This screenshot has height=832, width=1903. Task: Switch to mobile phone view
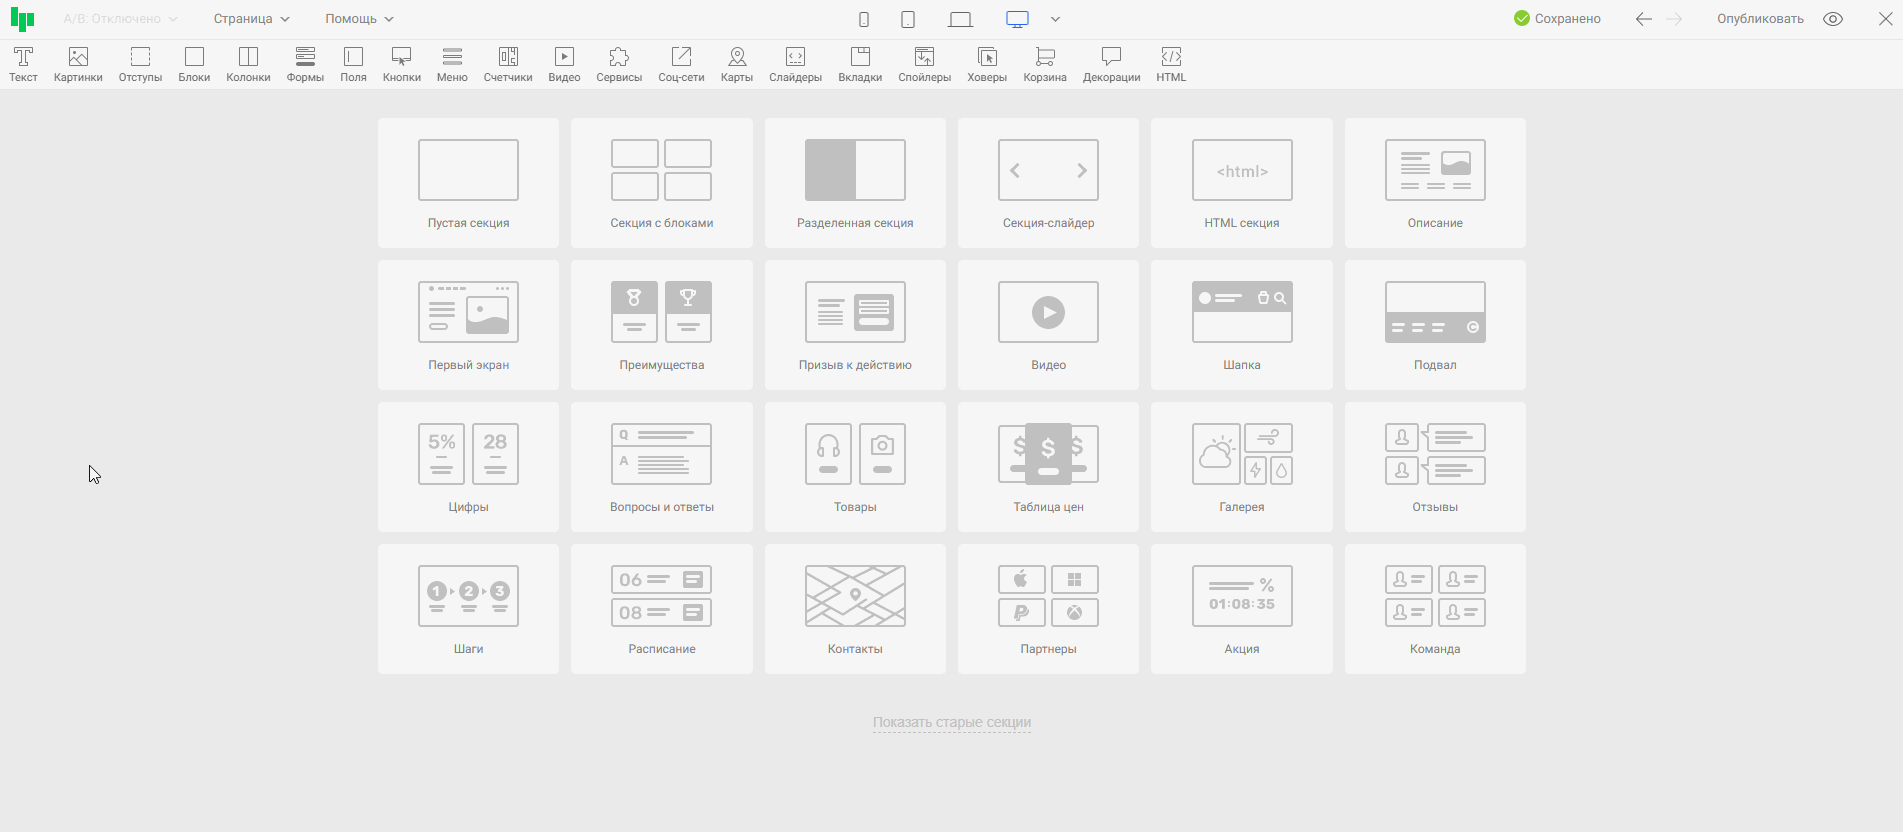pyautogui.click(x=864, y=19)
